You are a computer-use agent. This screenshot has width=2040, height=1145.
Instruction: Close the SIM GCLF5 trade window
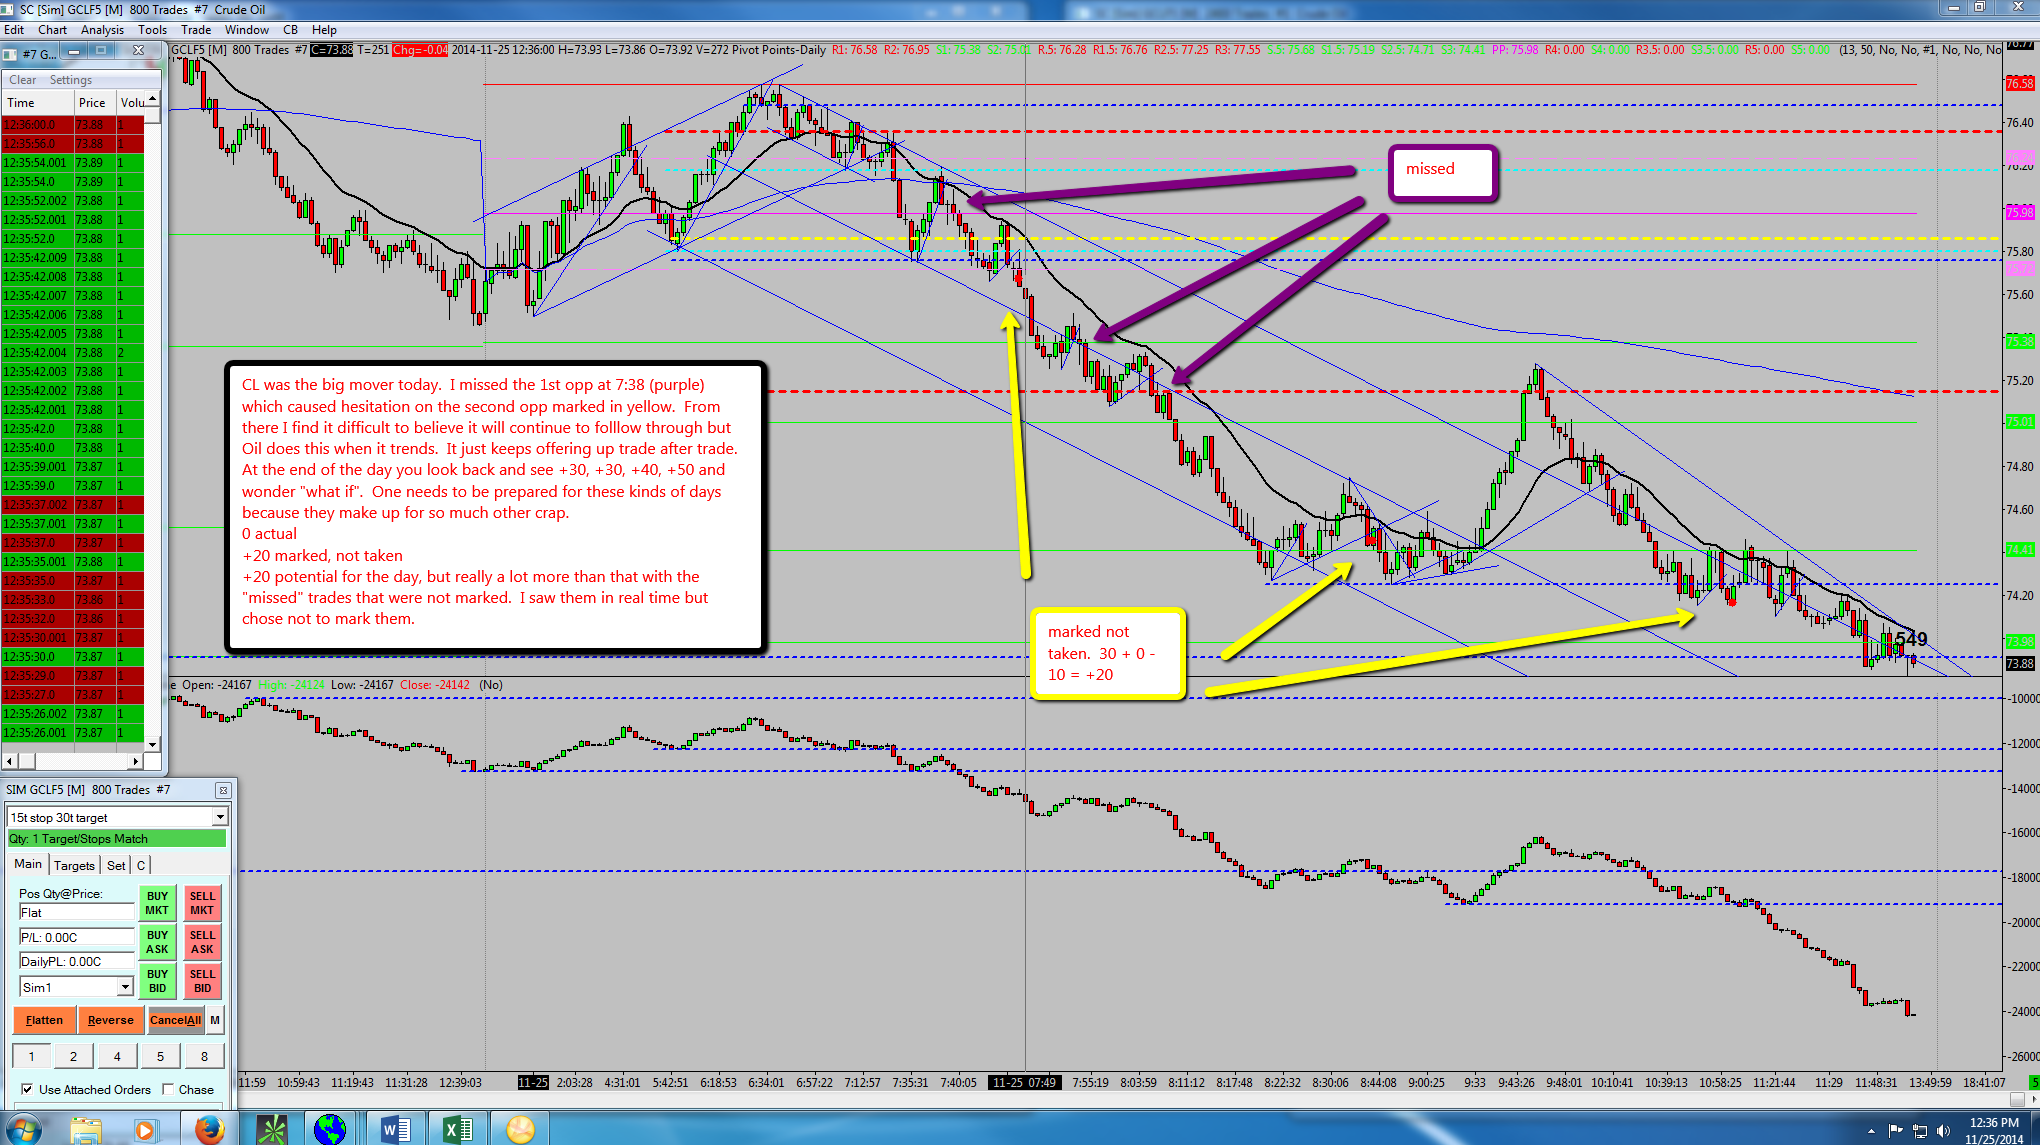coord(223,790)
